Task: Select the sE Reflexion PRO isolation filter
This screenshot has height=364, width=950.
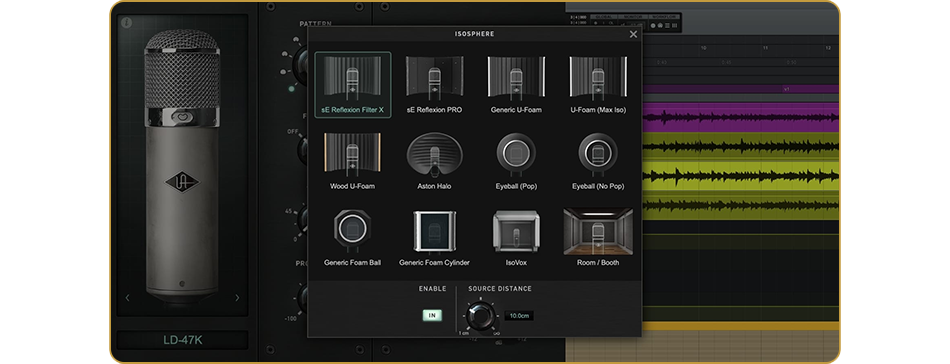Action: coord(434,85)
